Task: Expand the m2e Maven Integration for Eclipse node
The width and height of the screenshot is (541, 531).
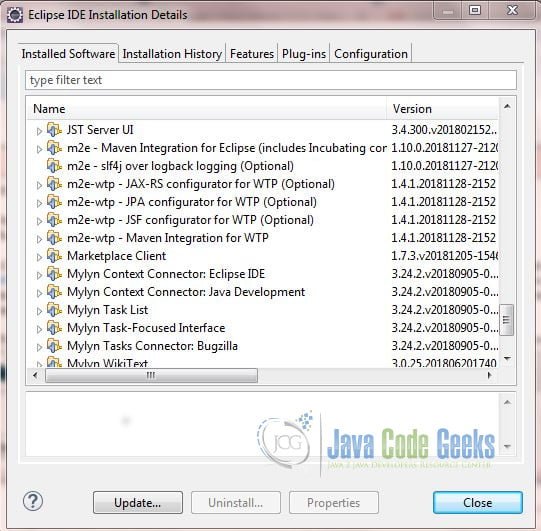Action: (39, 149)
